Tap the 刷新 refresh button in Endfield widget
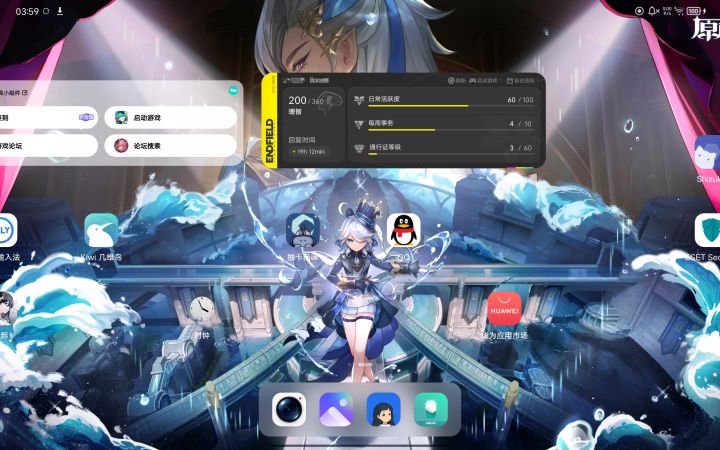Screen dimensions: 720x450 (x=456, y=80)
